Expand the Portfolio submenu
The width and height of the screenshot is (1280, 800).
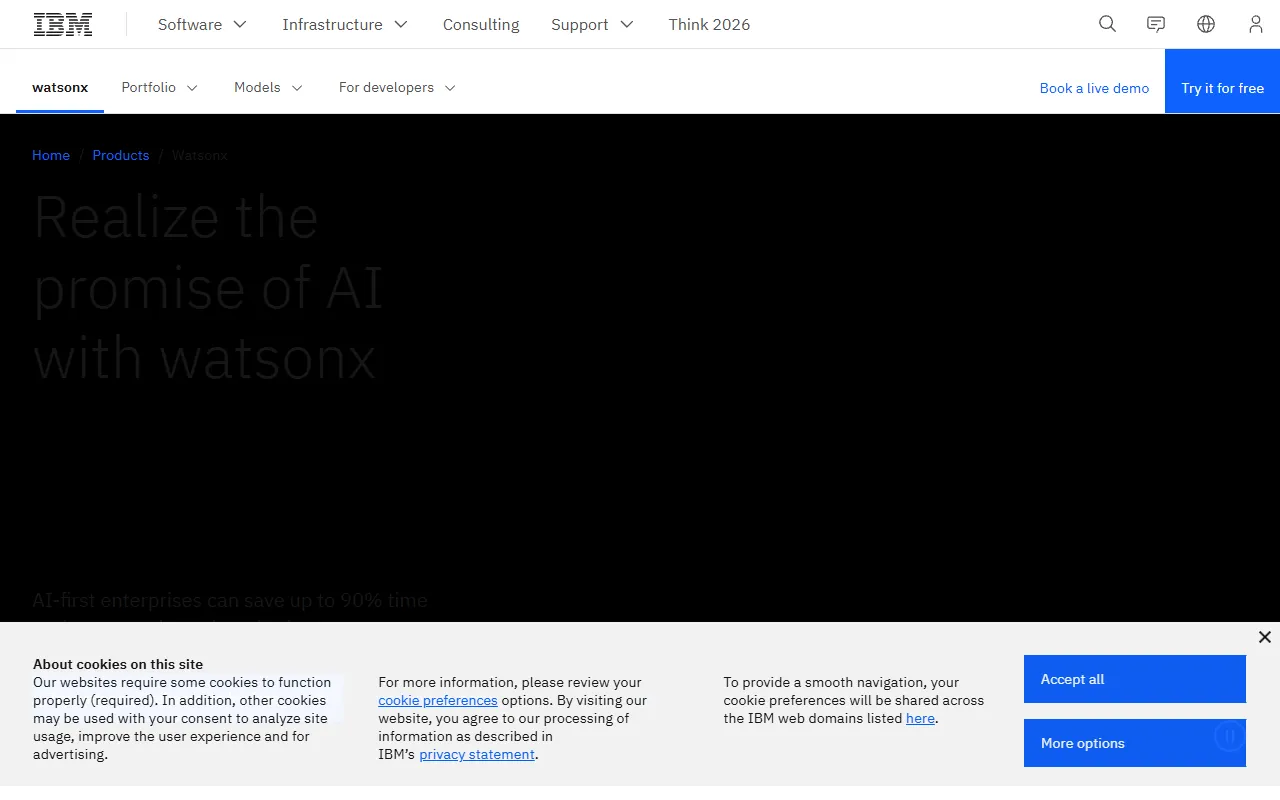(160, 88)
